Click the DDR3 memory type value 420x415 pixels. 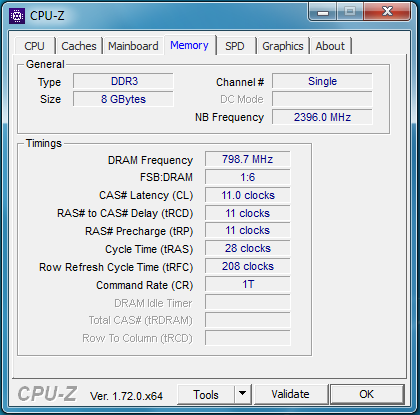pyautogui.click(x=123, y=81)
